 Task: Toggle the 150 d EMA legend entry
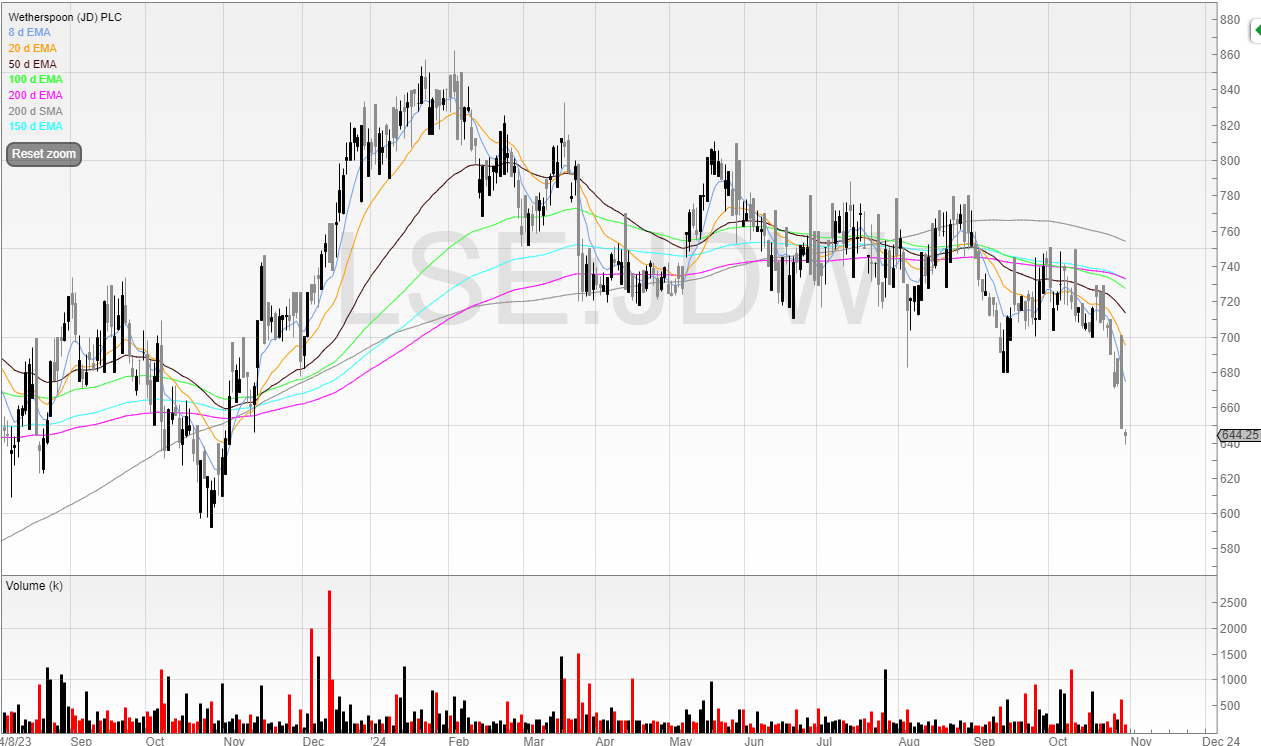click(36, 126)
